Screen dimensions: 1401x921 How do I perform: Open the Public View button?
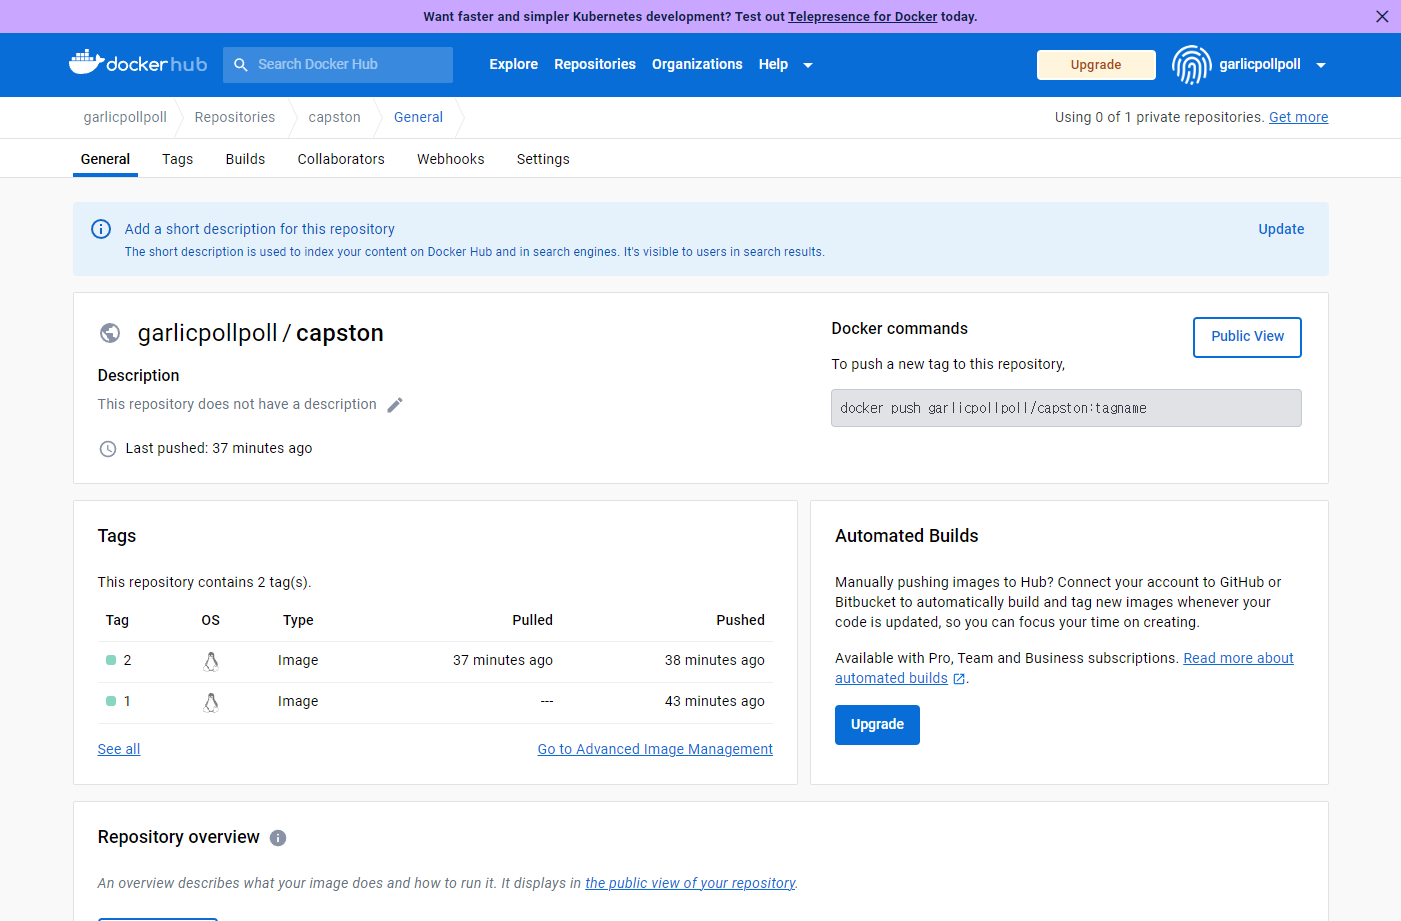(x=1247, y=337)
